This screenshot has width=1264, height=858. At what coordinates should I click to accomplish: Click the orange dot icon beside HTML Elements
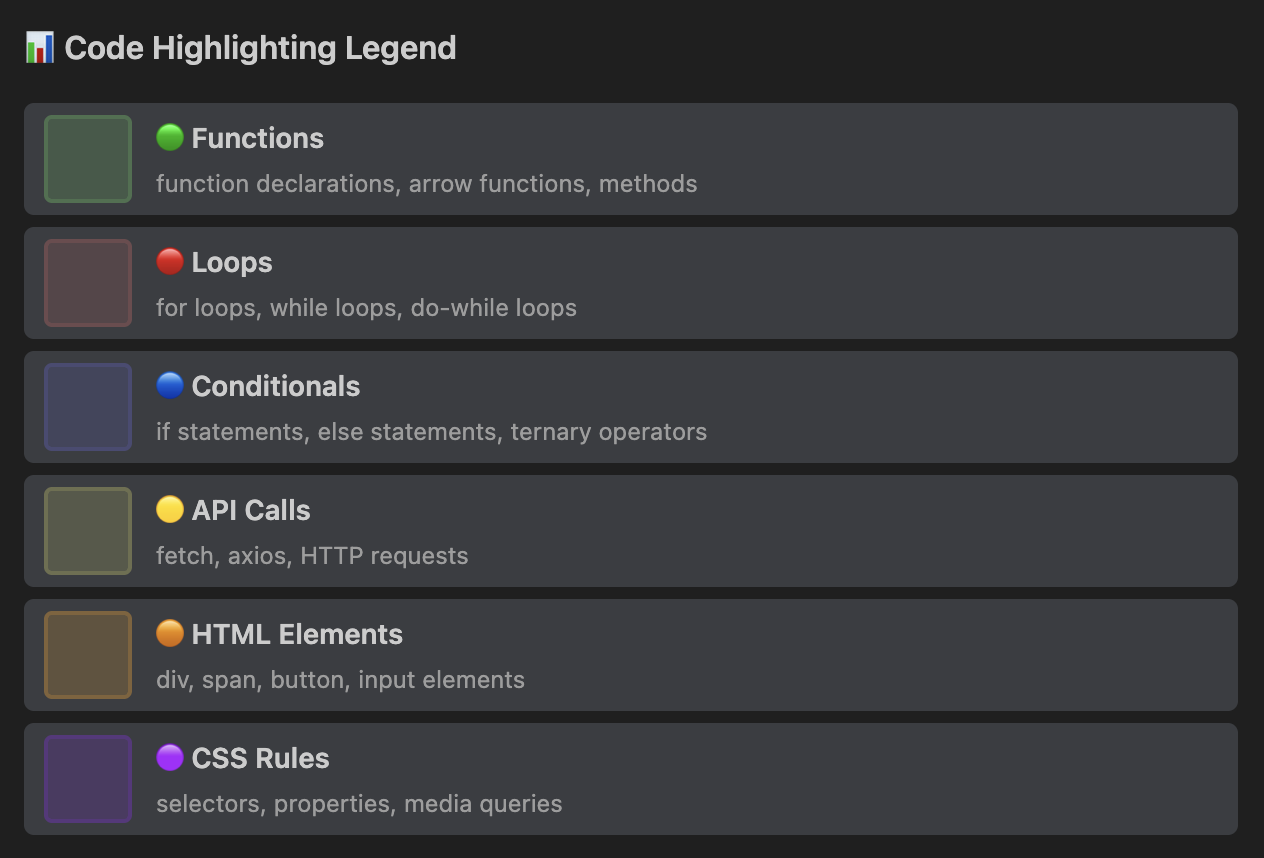point(169,633)
